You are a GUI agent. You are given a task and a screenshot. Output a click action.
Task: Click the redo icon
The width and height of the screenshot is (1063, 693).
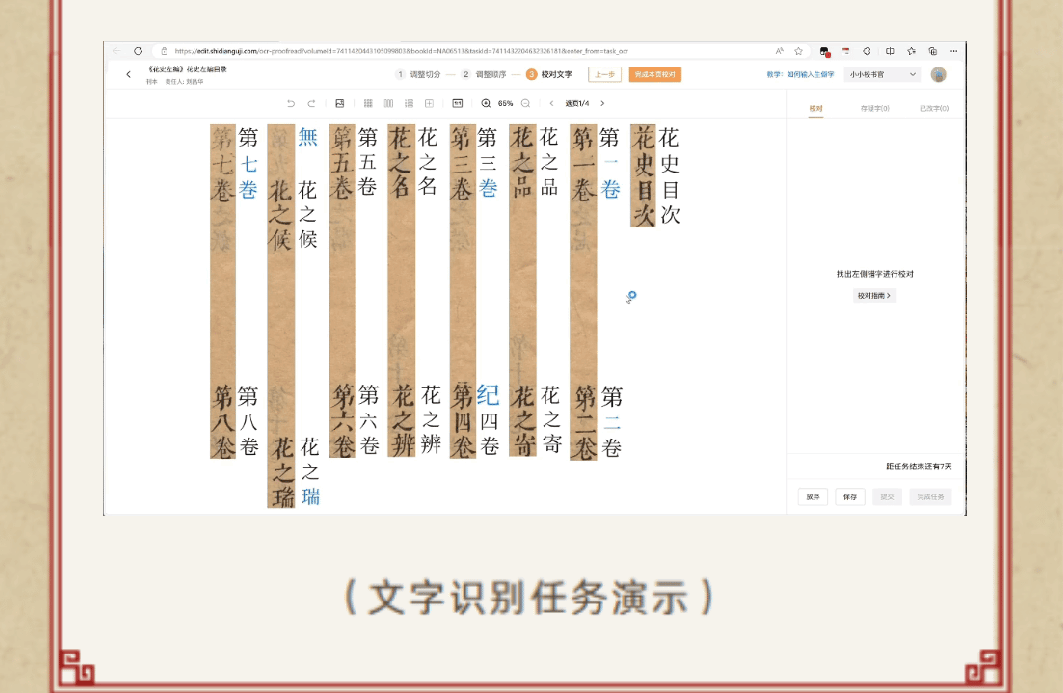point(311,103)
